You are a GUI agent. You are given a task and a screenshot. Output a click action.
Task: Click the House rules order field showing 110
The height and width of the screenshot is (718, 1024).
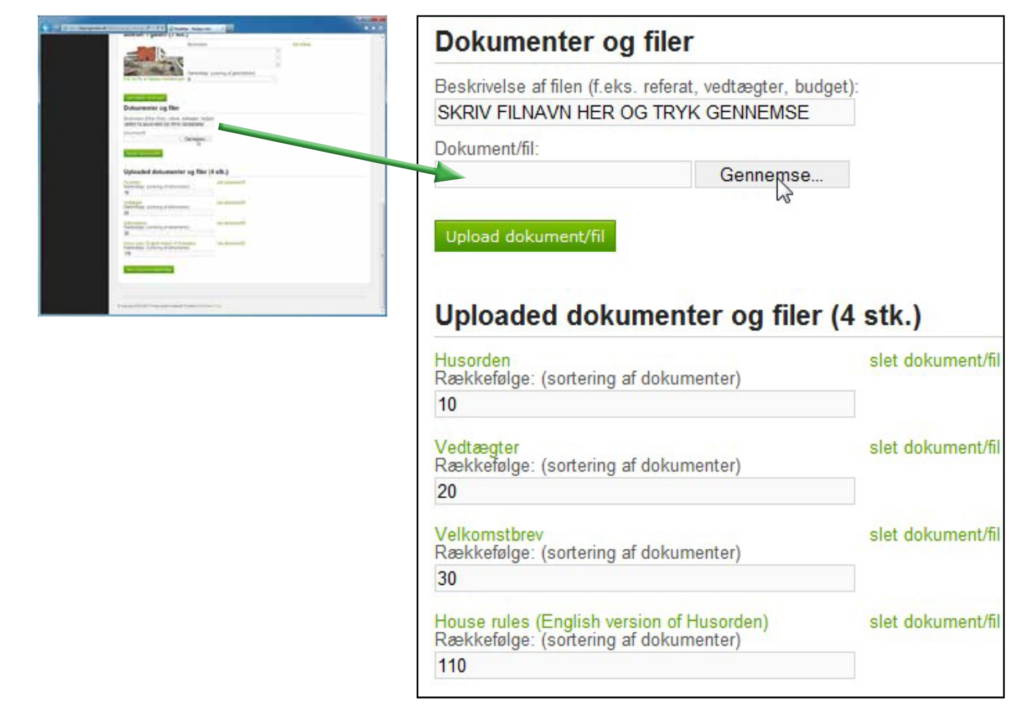pyautogui.click(x=644, y=665)
